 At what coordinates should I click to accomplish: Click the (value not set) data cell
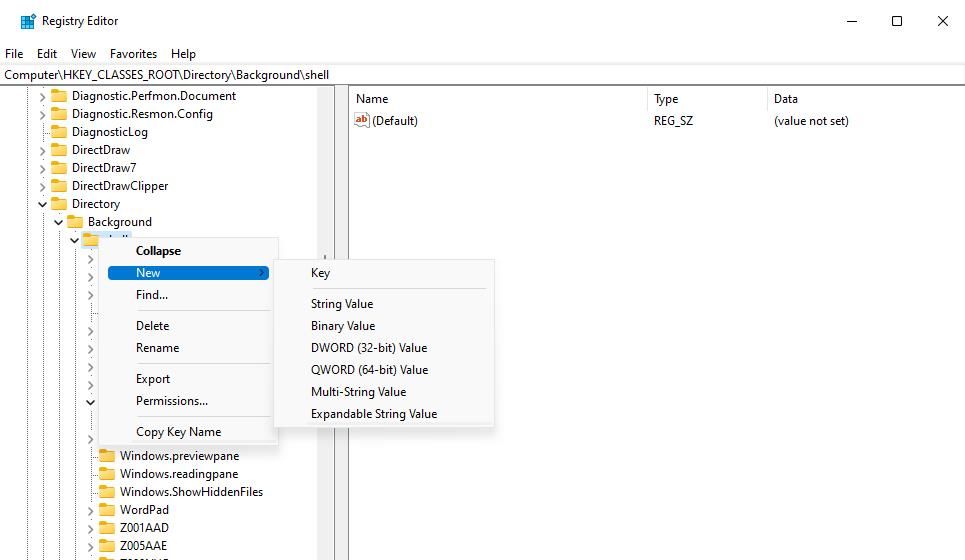click(811, 121)
